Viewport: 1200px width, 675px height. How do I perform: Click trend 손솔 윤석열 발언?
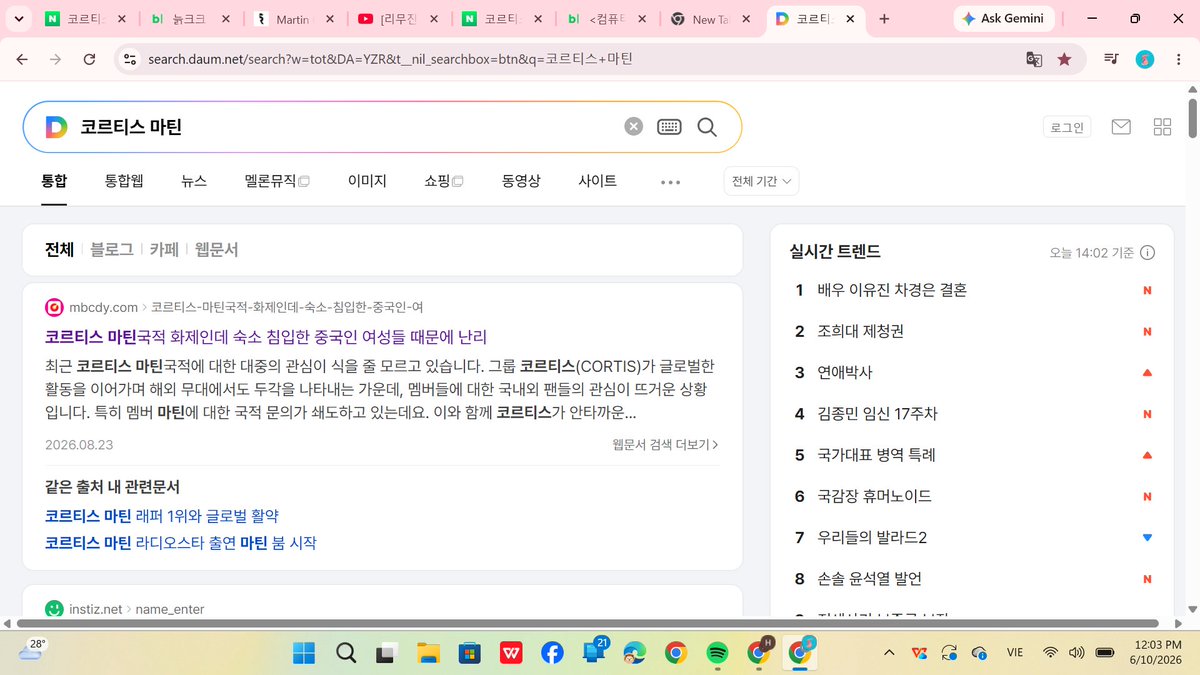869,579
